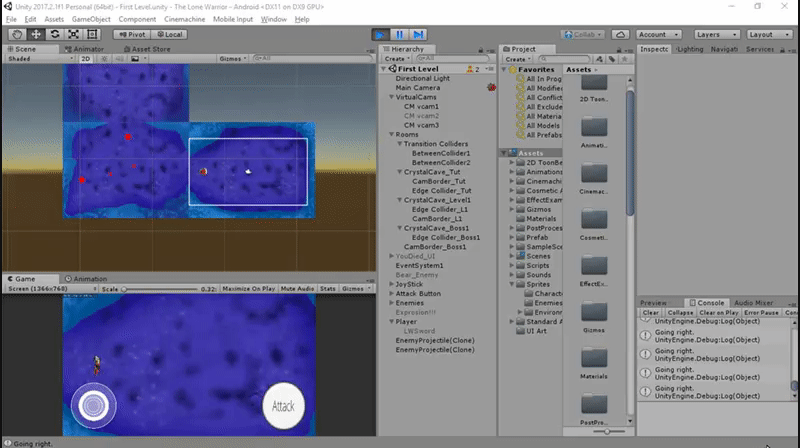Select the Hand tool in the toolbar

17,34
